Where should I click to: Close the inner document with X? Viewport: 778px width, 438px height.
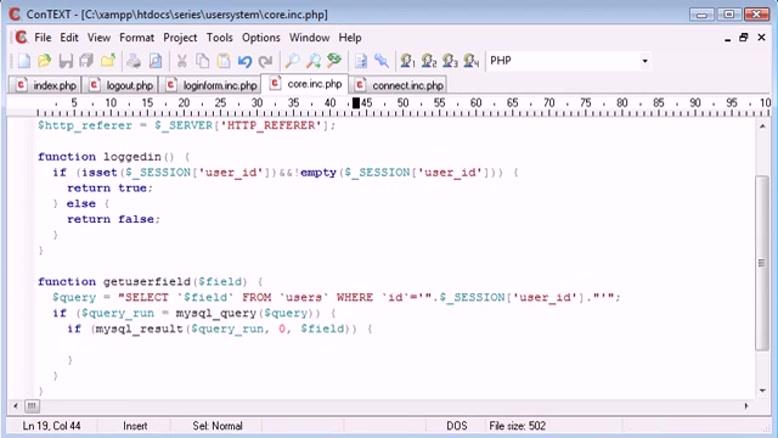pos(761,38)
